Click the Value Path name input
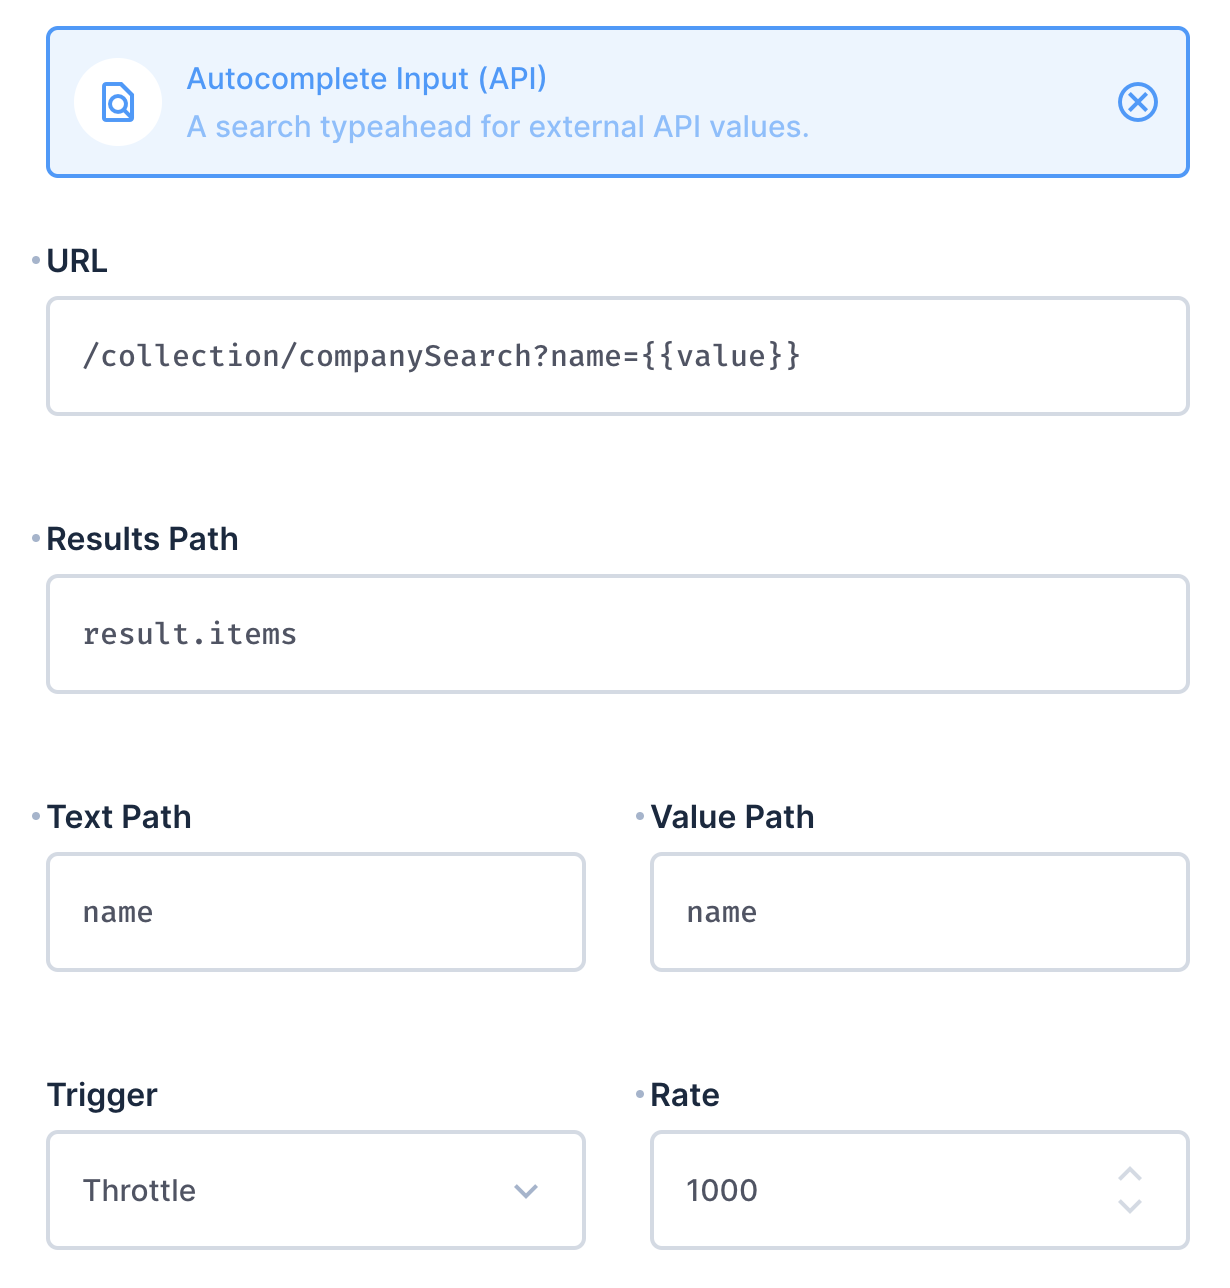 tap(918, 912)
